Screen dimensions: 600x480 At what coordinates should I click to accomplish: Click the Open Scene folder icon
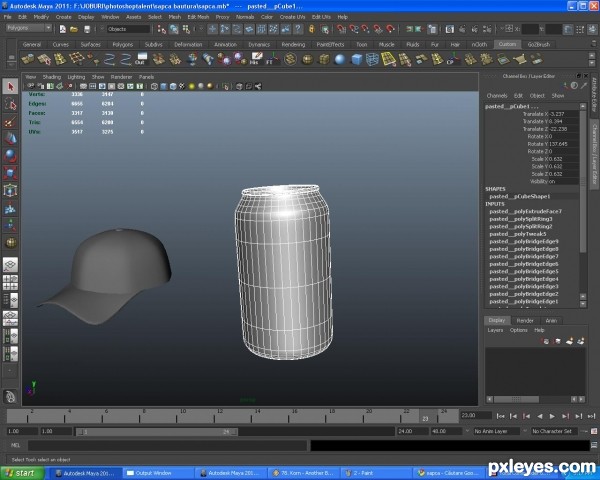(74, 29)
